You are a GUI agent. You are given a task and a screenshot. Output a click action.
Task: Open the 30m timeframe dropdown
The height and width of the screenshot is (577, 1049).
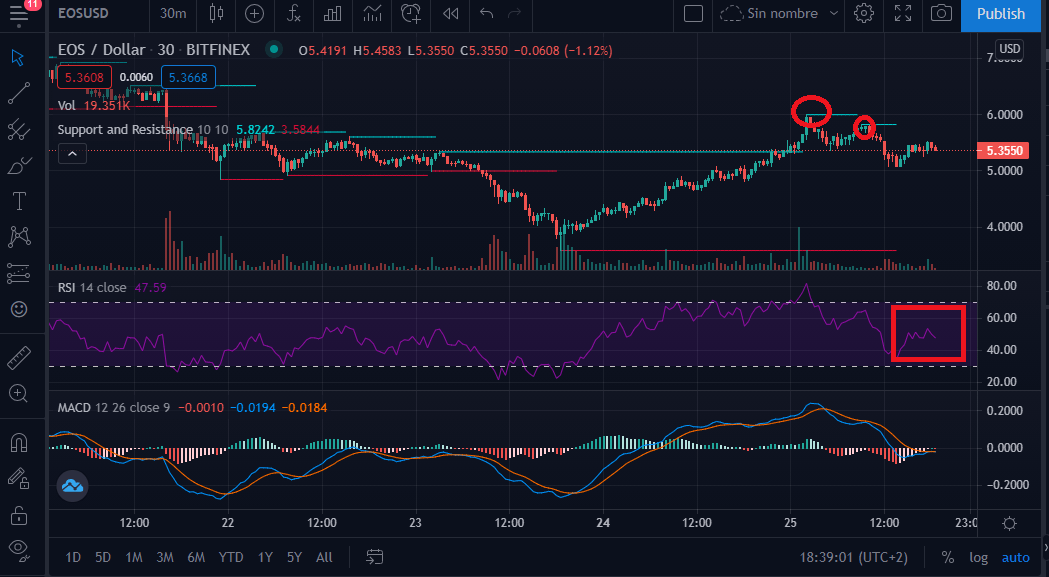point(173,14)
